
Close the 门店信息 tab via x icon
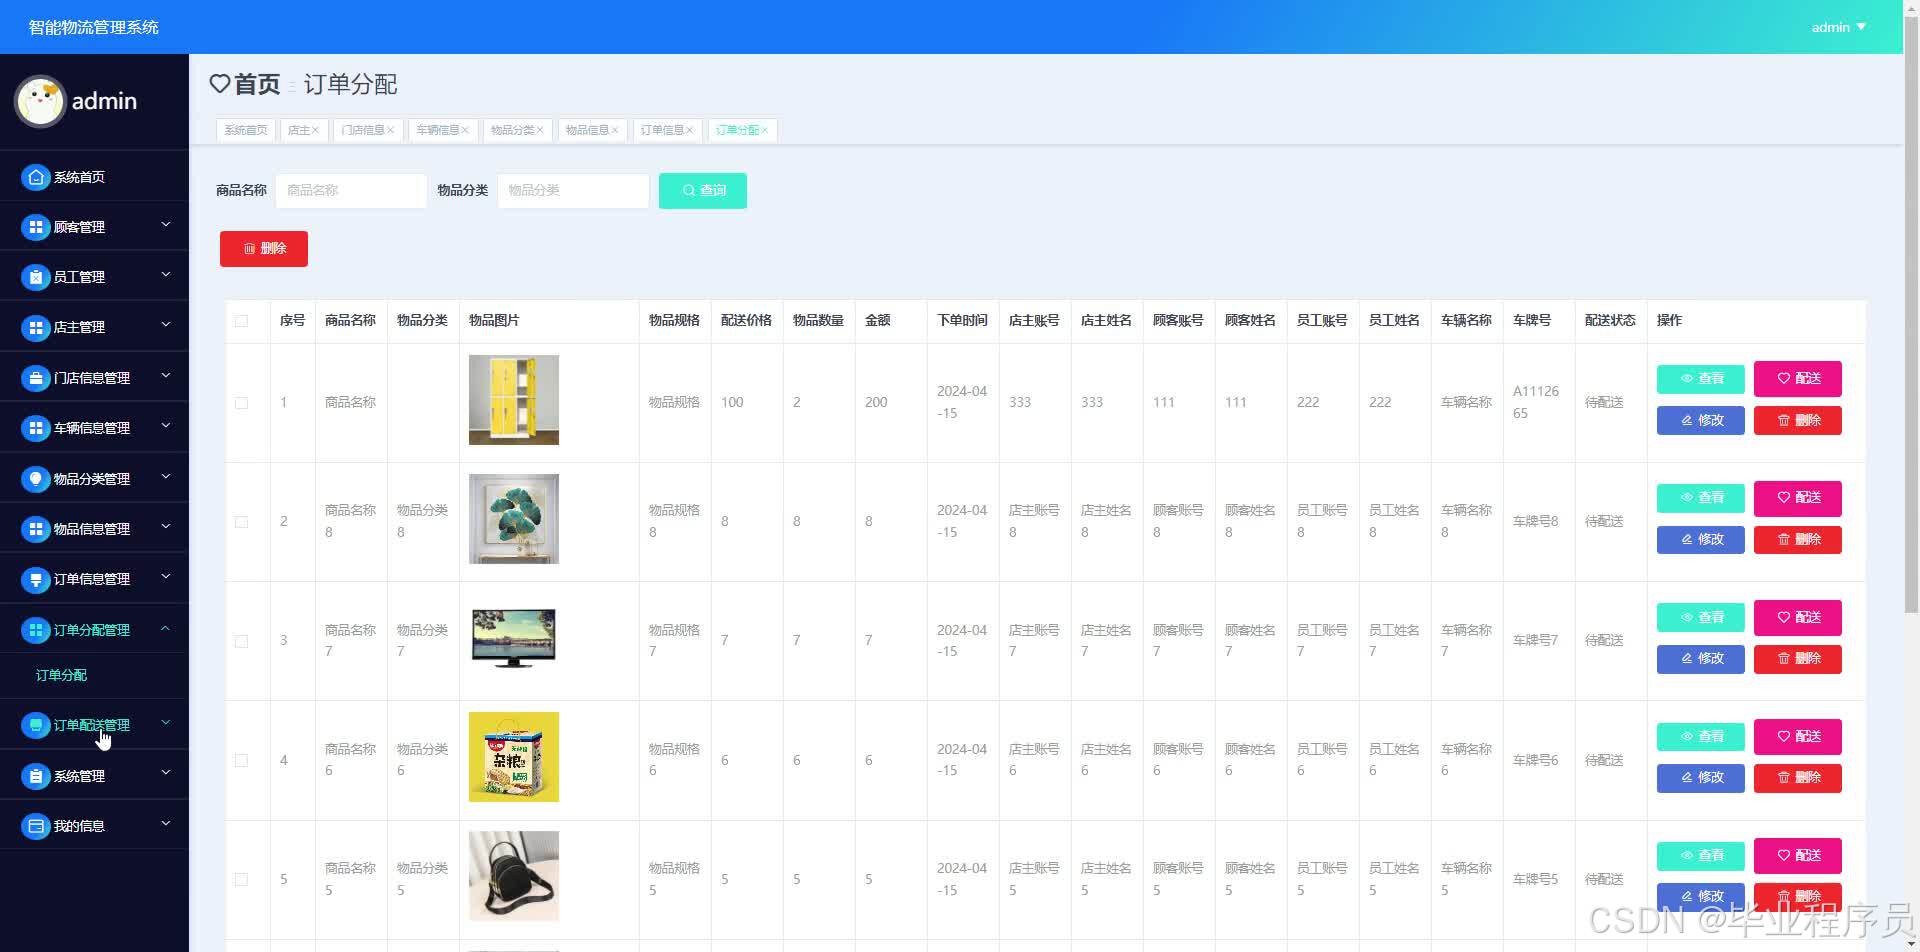(x=390, y=130)
